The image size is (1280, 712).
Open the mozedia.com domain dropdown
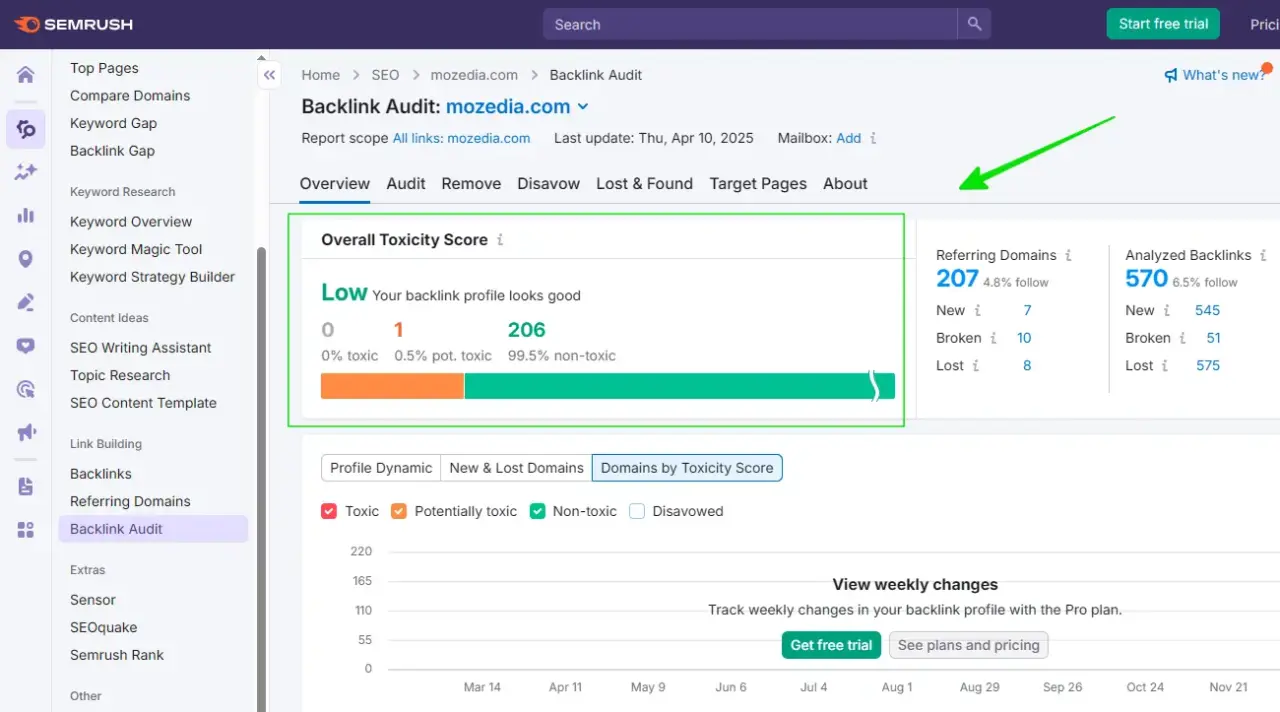click(583, 106)
